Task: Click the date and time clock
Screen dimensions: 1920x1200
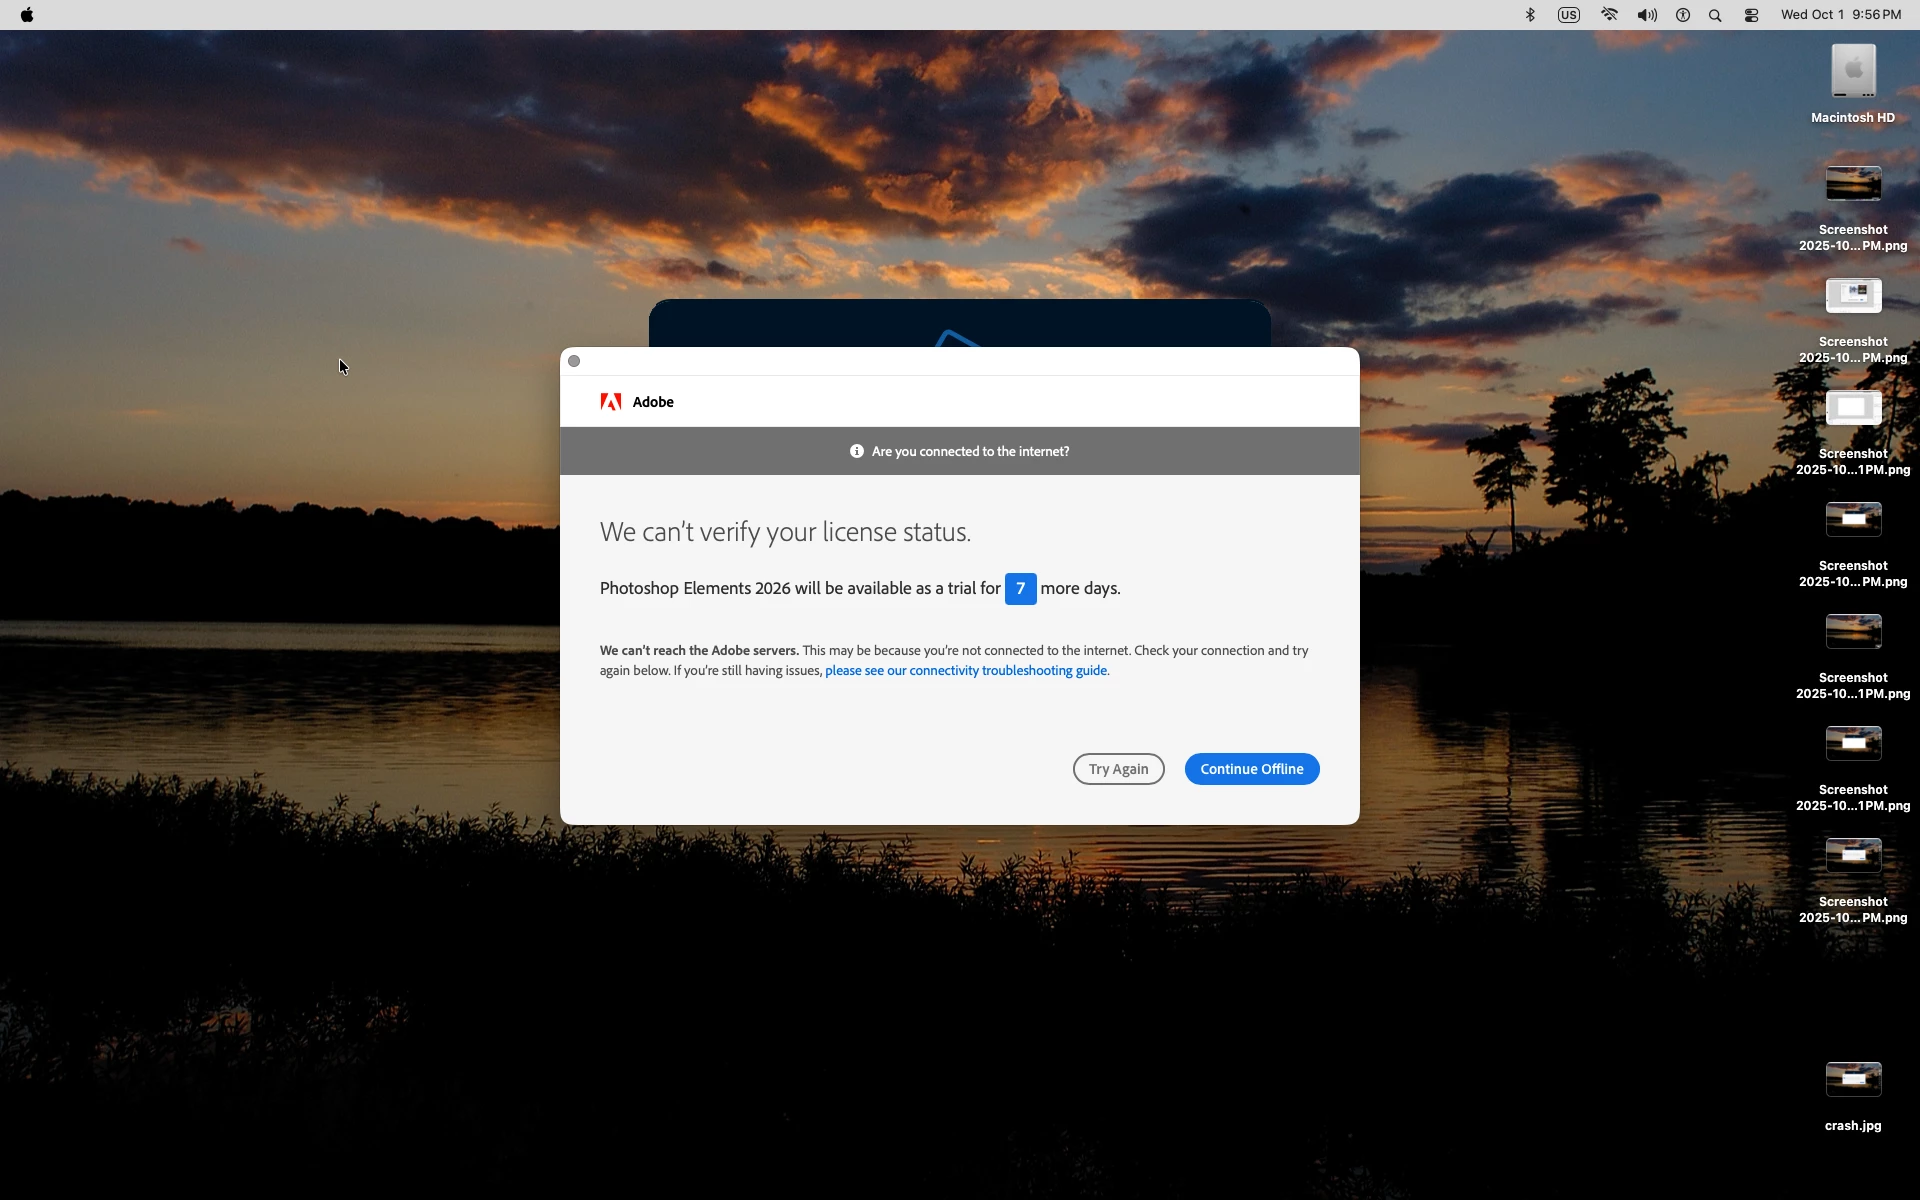Action: coord(1840,15)
